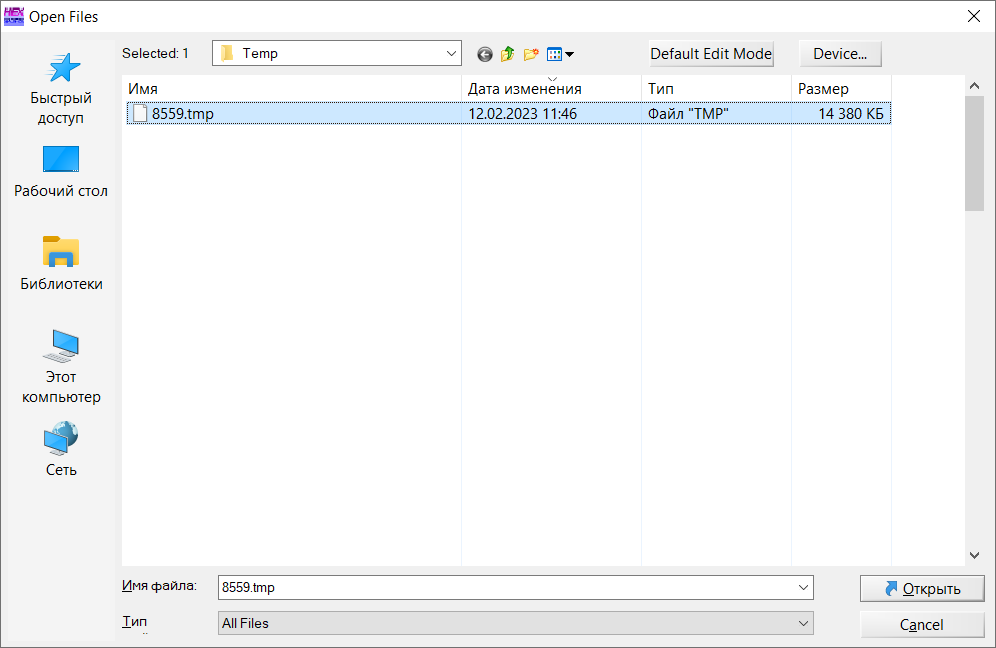Sort files by Размер column
Viewport: 996px width, 648px height.
(840, 89)
